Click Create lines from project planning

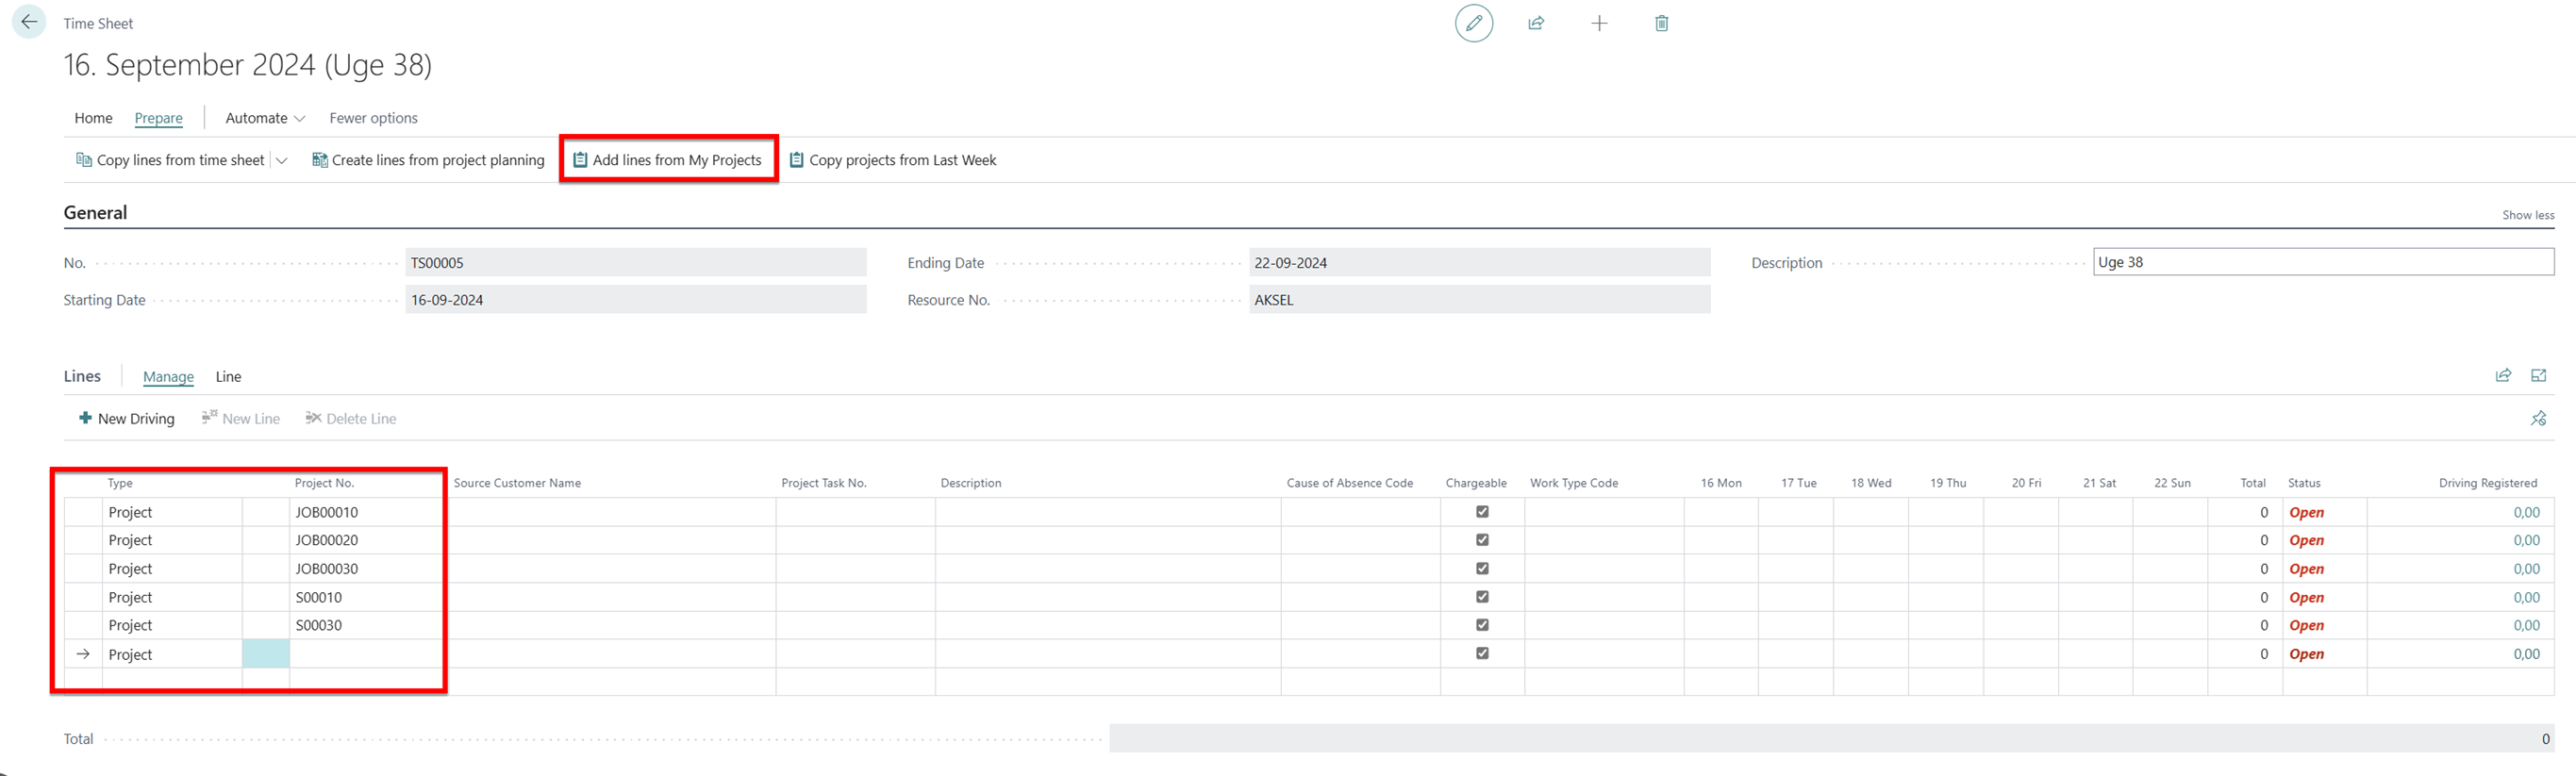(x=428, y=160)
